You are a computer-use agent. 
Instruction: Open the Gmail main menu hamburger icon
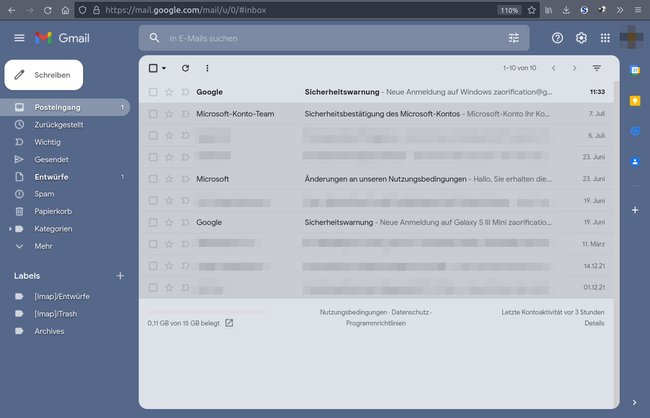point(19,38)
